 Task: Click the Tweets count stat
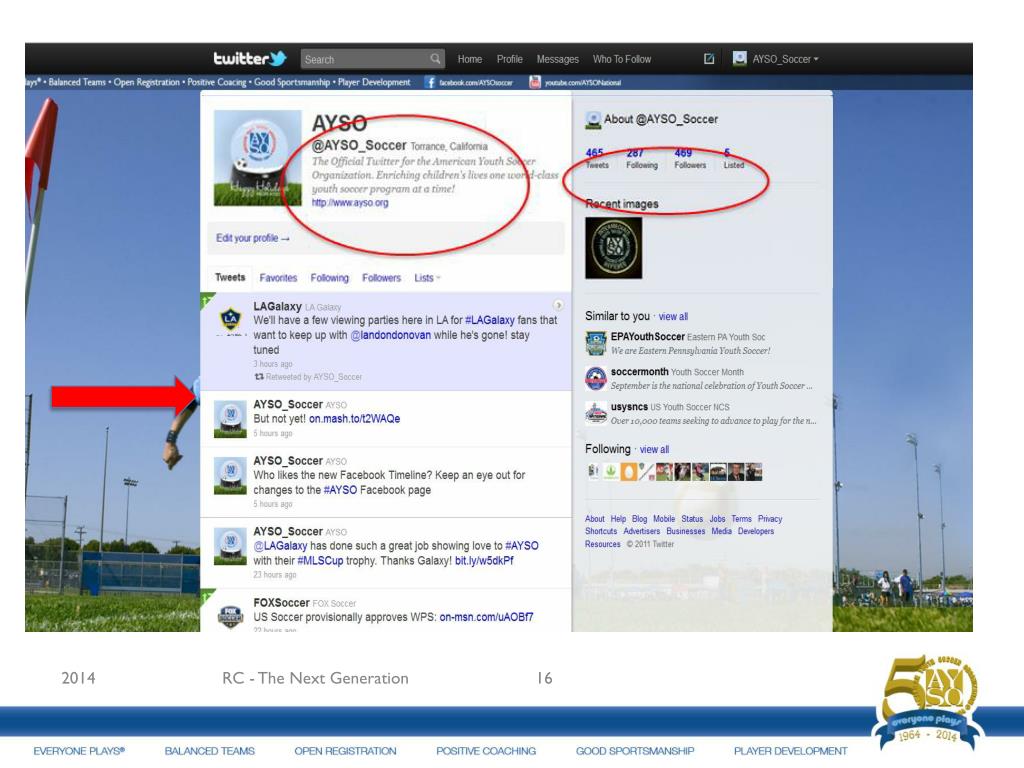(x=597, y=158)
